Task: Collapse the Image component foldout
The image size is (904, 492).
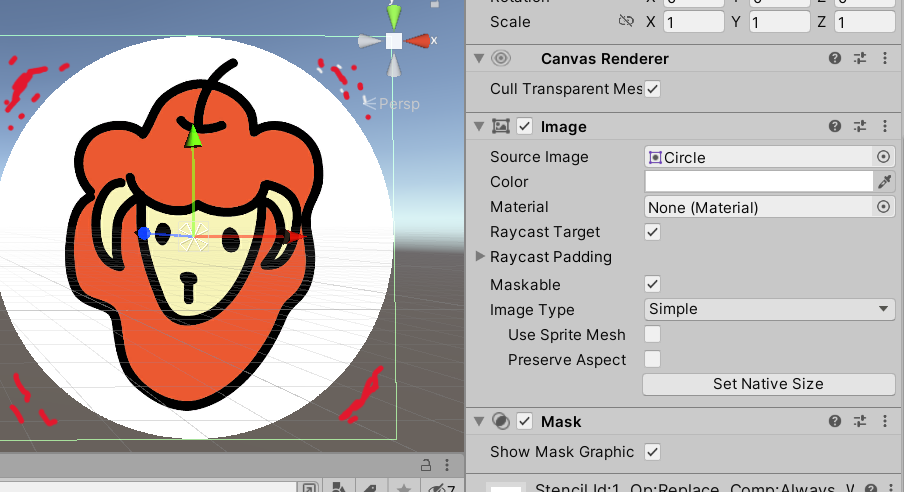Action: pos(479,126)
